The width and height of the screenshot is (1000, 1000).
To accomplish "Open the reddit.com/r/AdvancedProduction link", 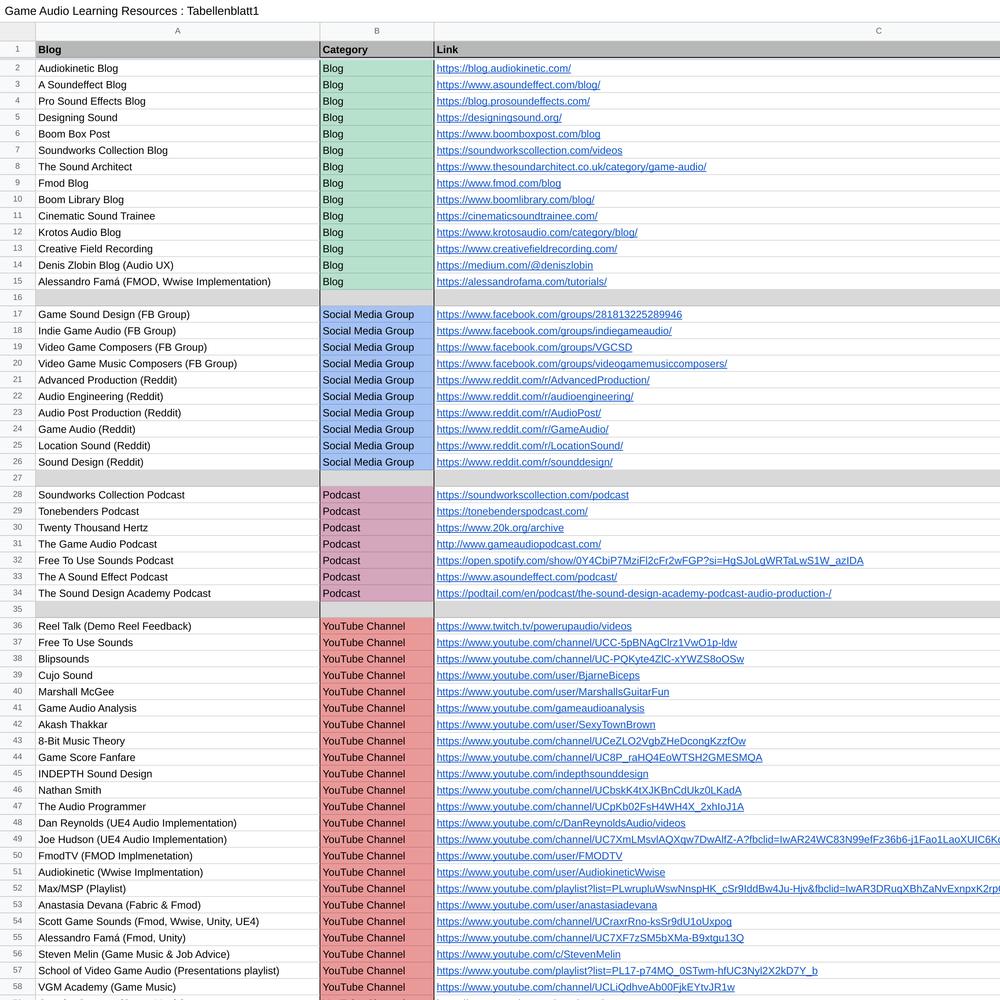I will tap(543, 380).
